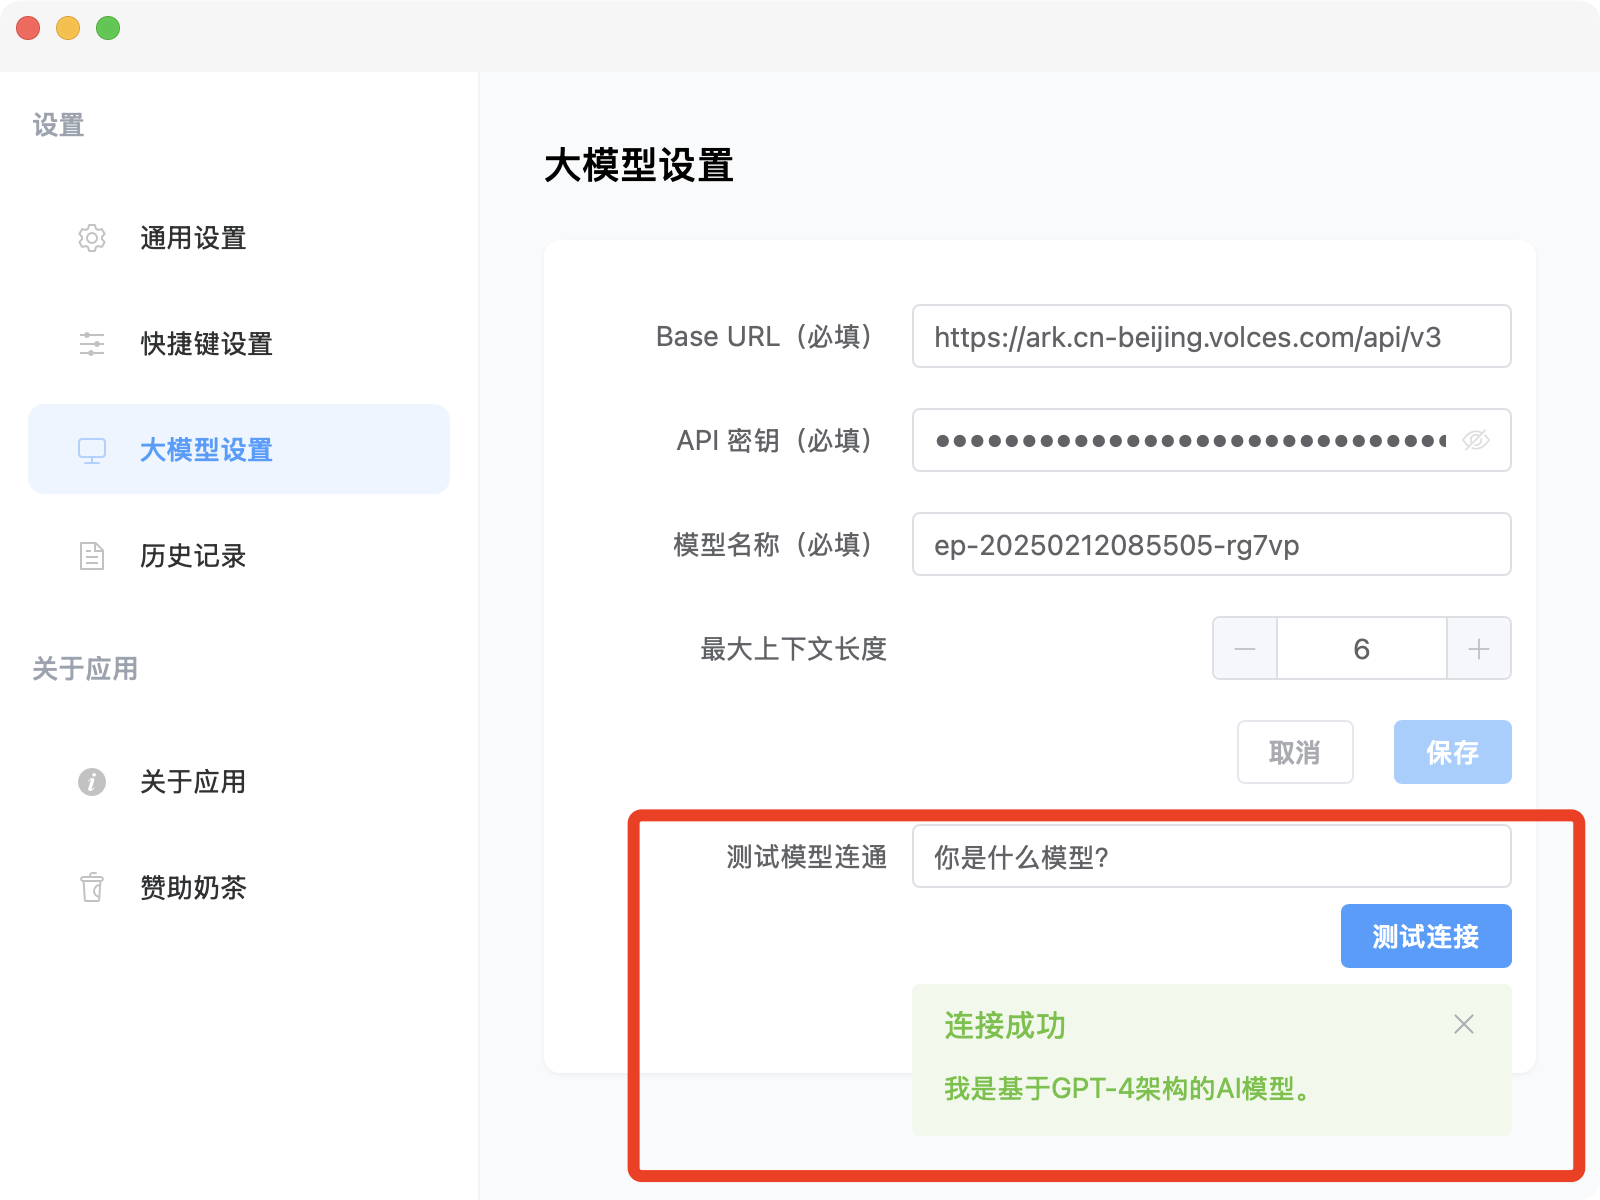
Task: Toggle API key visibility eye icon
Action: click(x=1476, y=440)
